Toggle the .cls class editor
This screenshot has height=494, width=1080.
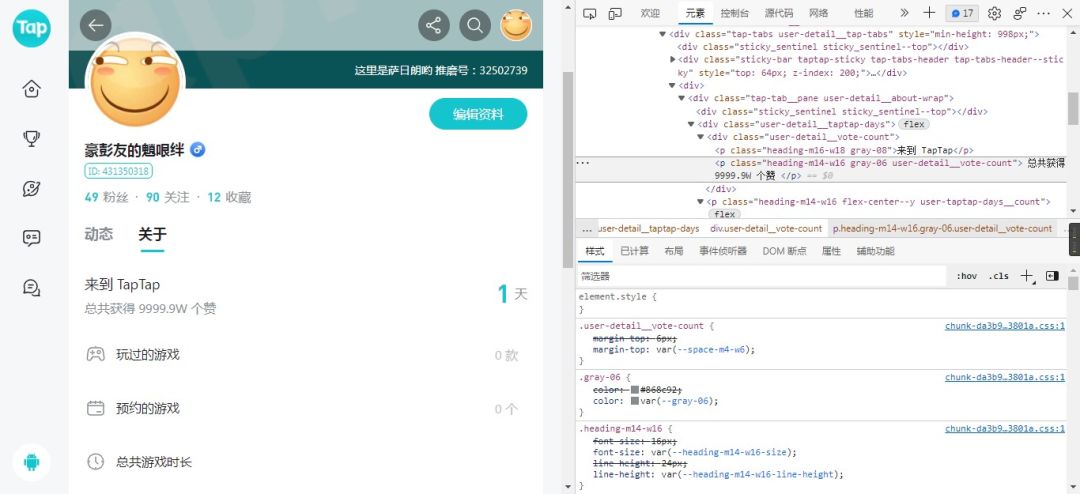(998, 276)
